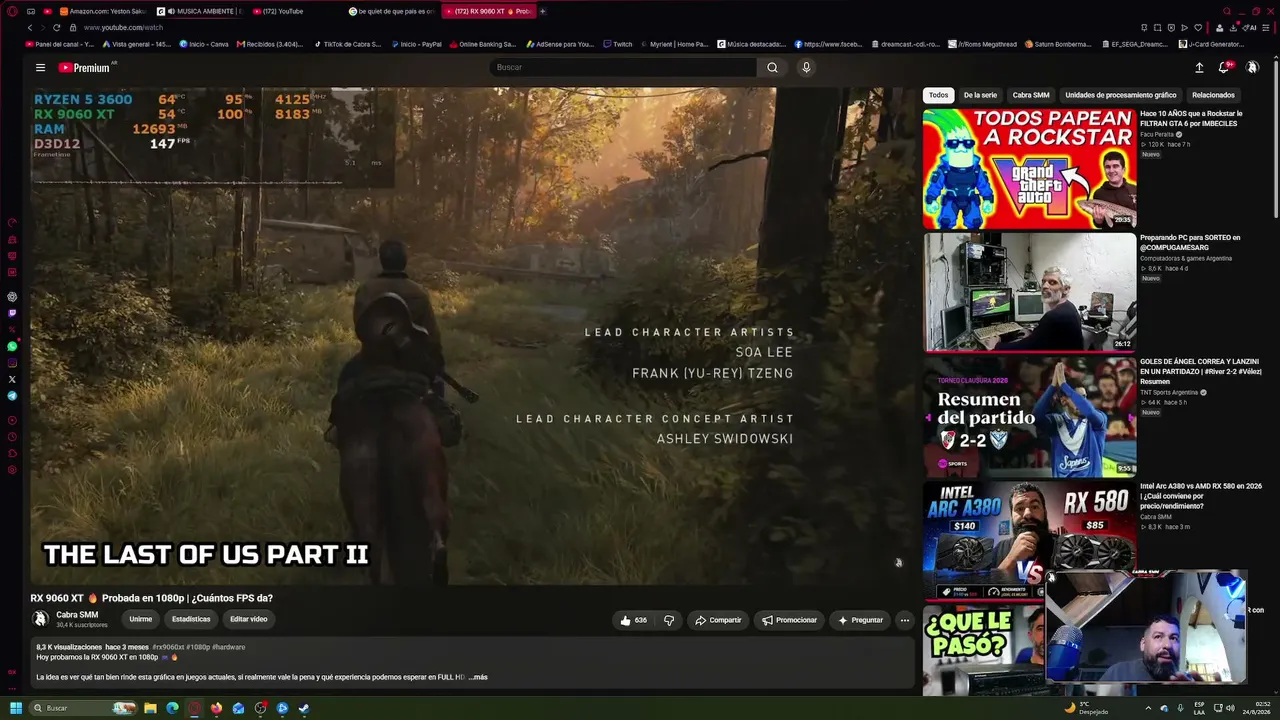The height and width of the screenshot is (720, 1280).
Task: Switch to MUSICA AMBIENTE tab
Action: point(199,11)
